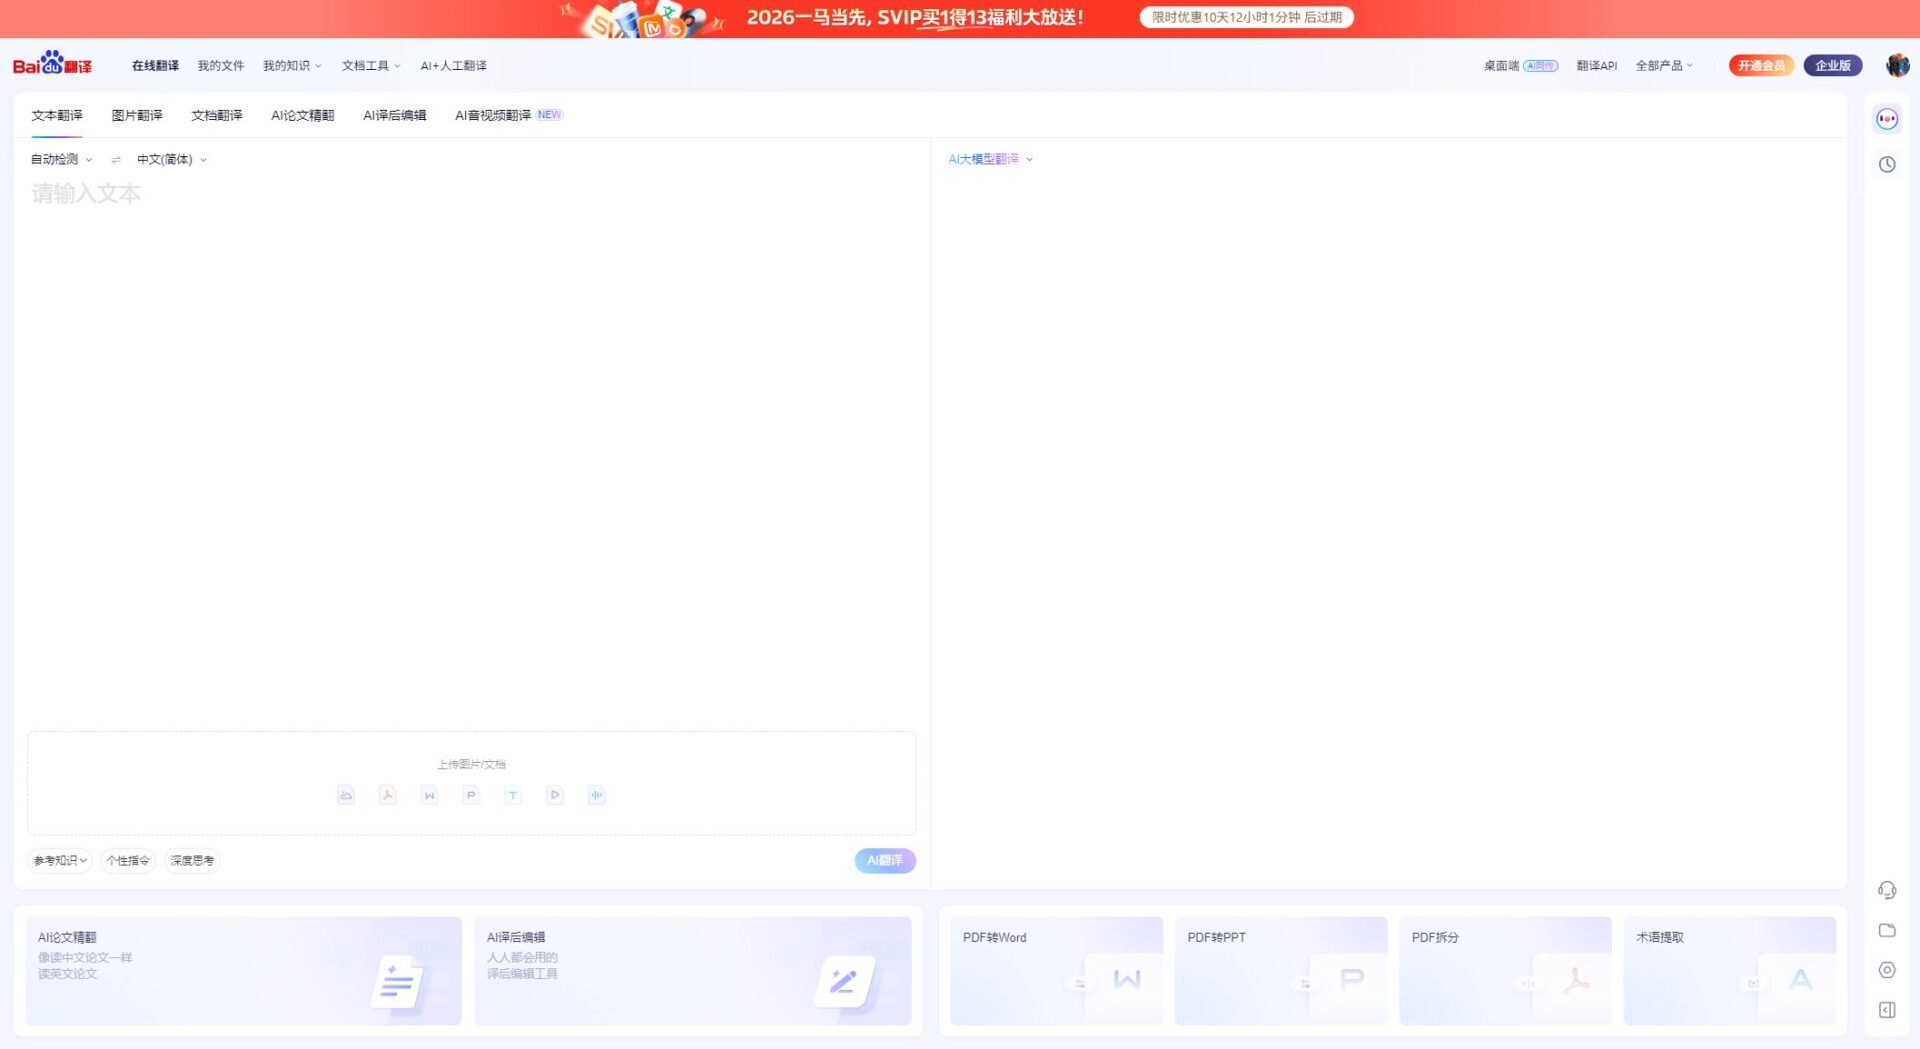Upload a PDF via the PDF icon
This screenshot has width=1920, height=1049.
(387, 795)
